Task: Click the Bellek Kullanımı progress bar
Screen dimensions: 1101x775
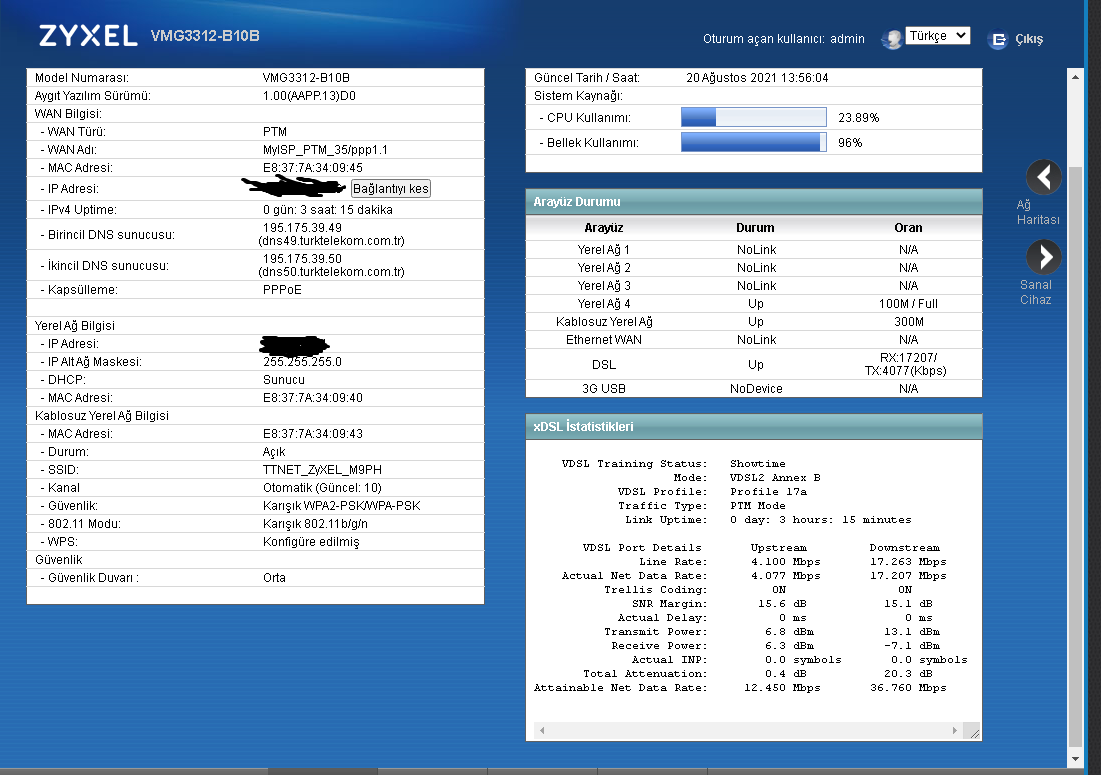Action: click(x=753, y=143)
